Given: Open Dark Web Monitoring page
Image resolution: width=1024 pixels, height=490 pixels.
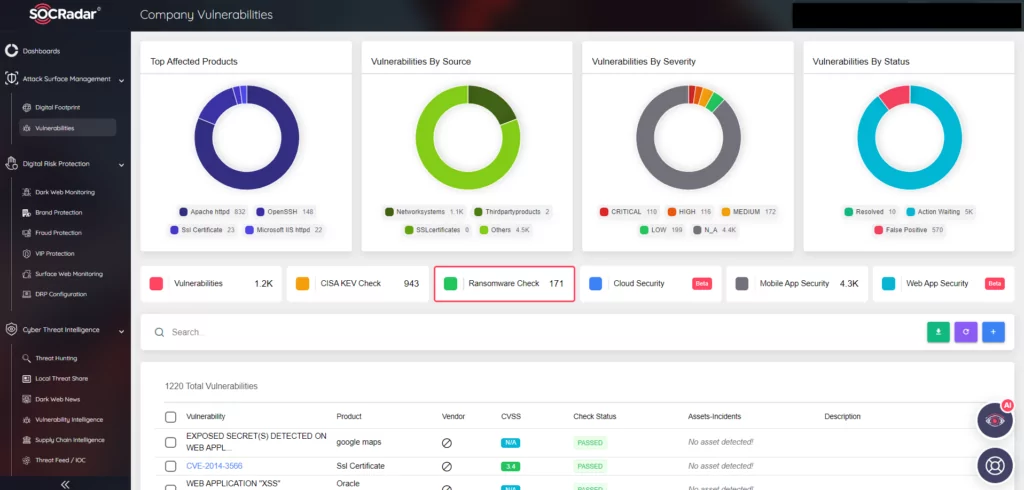Looking at the screenshot, I should tap(65, 192).
